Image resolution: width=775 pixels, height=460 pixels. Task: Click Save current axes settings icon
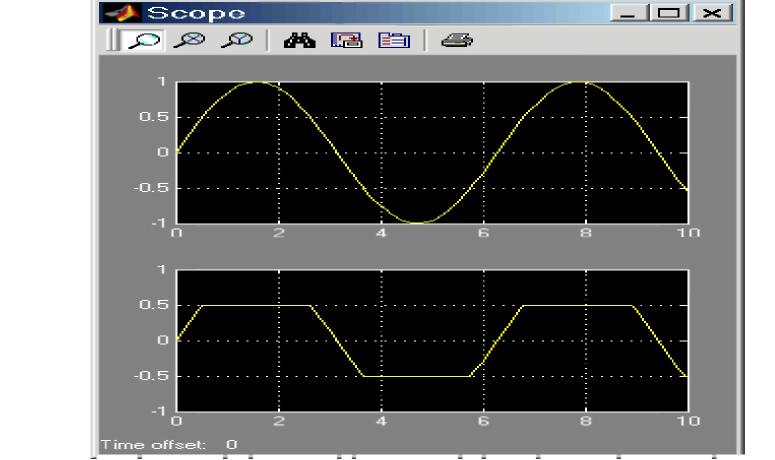pos(346,41)
